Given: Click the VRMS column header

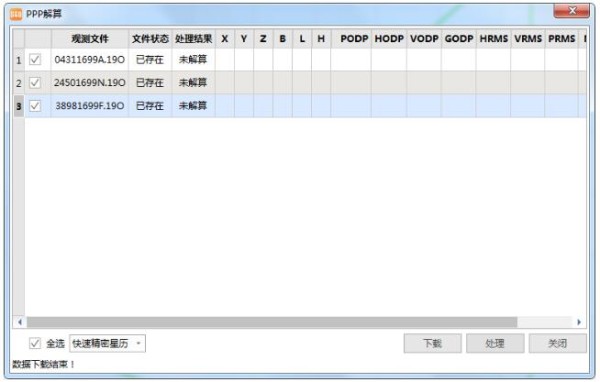Looking at the screenshot, I should tap(528, 39).
